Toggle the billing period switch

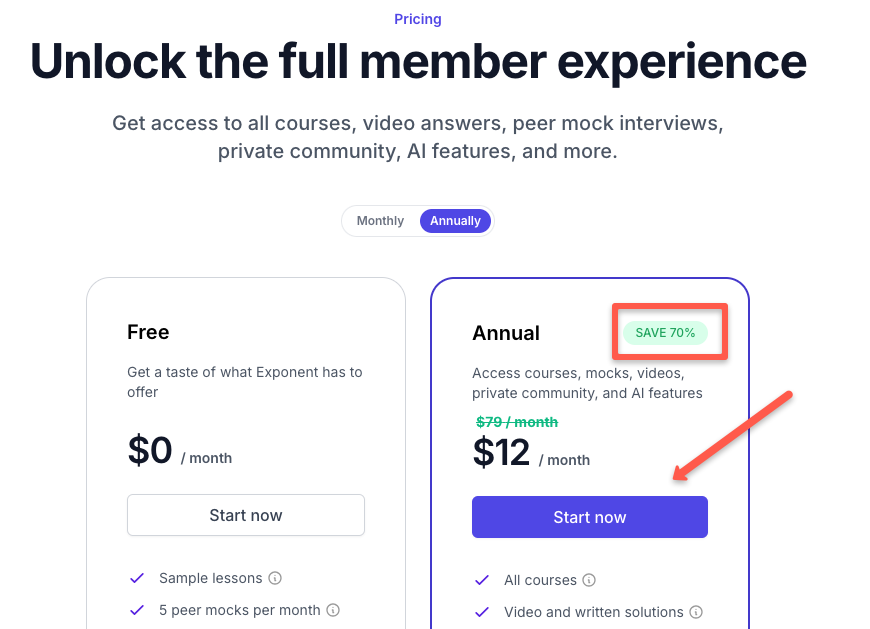pos(417,220)
